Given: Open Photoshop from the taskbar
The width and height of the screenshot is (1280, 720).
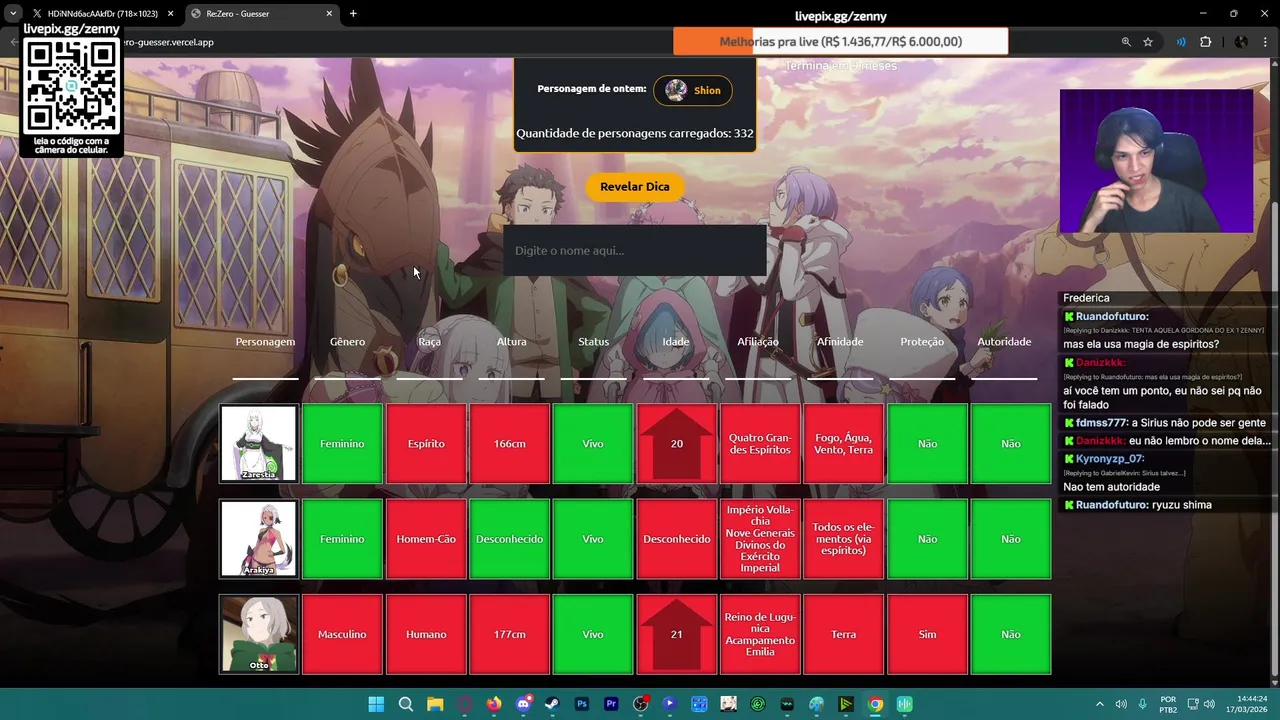Looking at the screenshot, I should (581, 704).
